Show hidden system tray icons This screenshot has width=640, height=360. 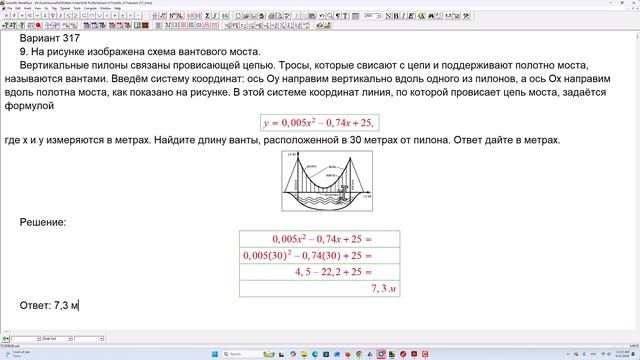(568, 354)
